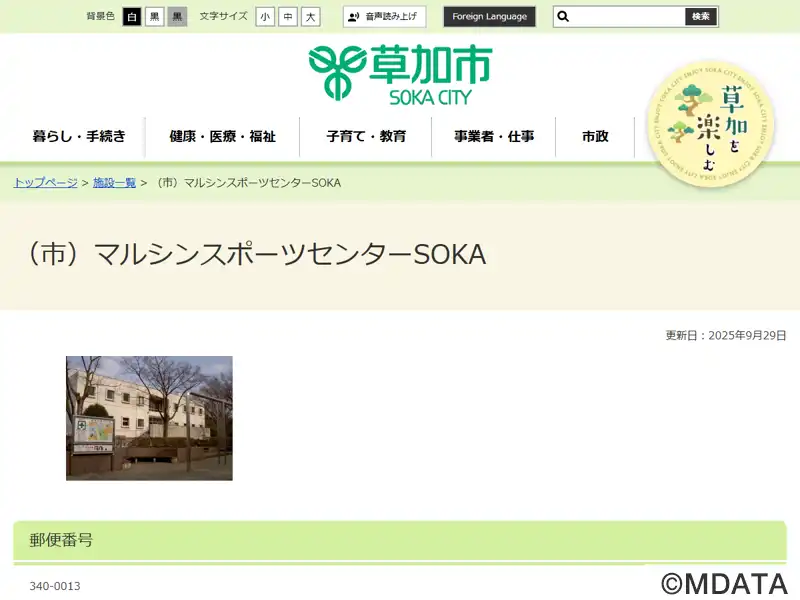Start the 音声読み上げ read-aloud feature
This screenshot has height=600, width=800.
tap(385, 17)
